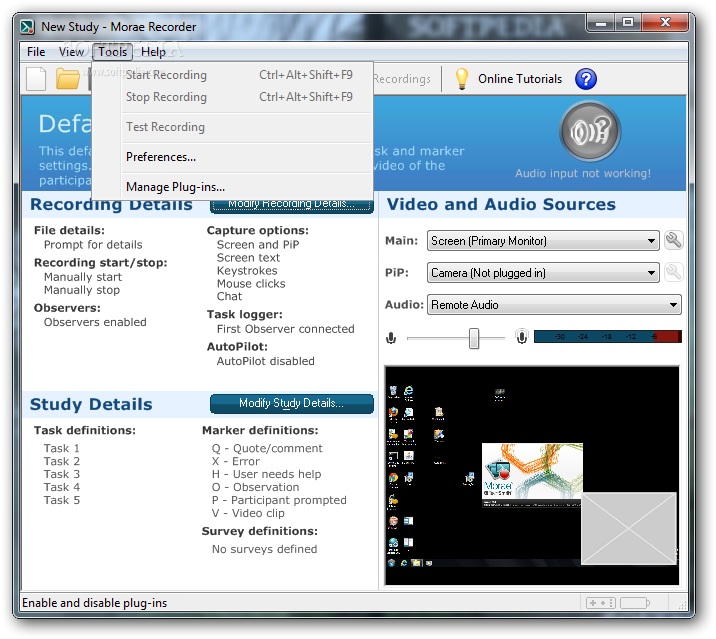Image resolution: width=716 pixels, height=639 pixels.
Task: Click 'V - Video clip' marker definition
Action: [x=248, y=513]
